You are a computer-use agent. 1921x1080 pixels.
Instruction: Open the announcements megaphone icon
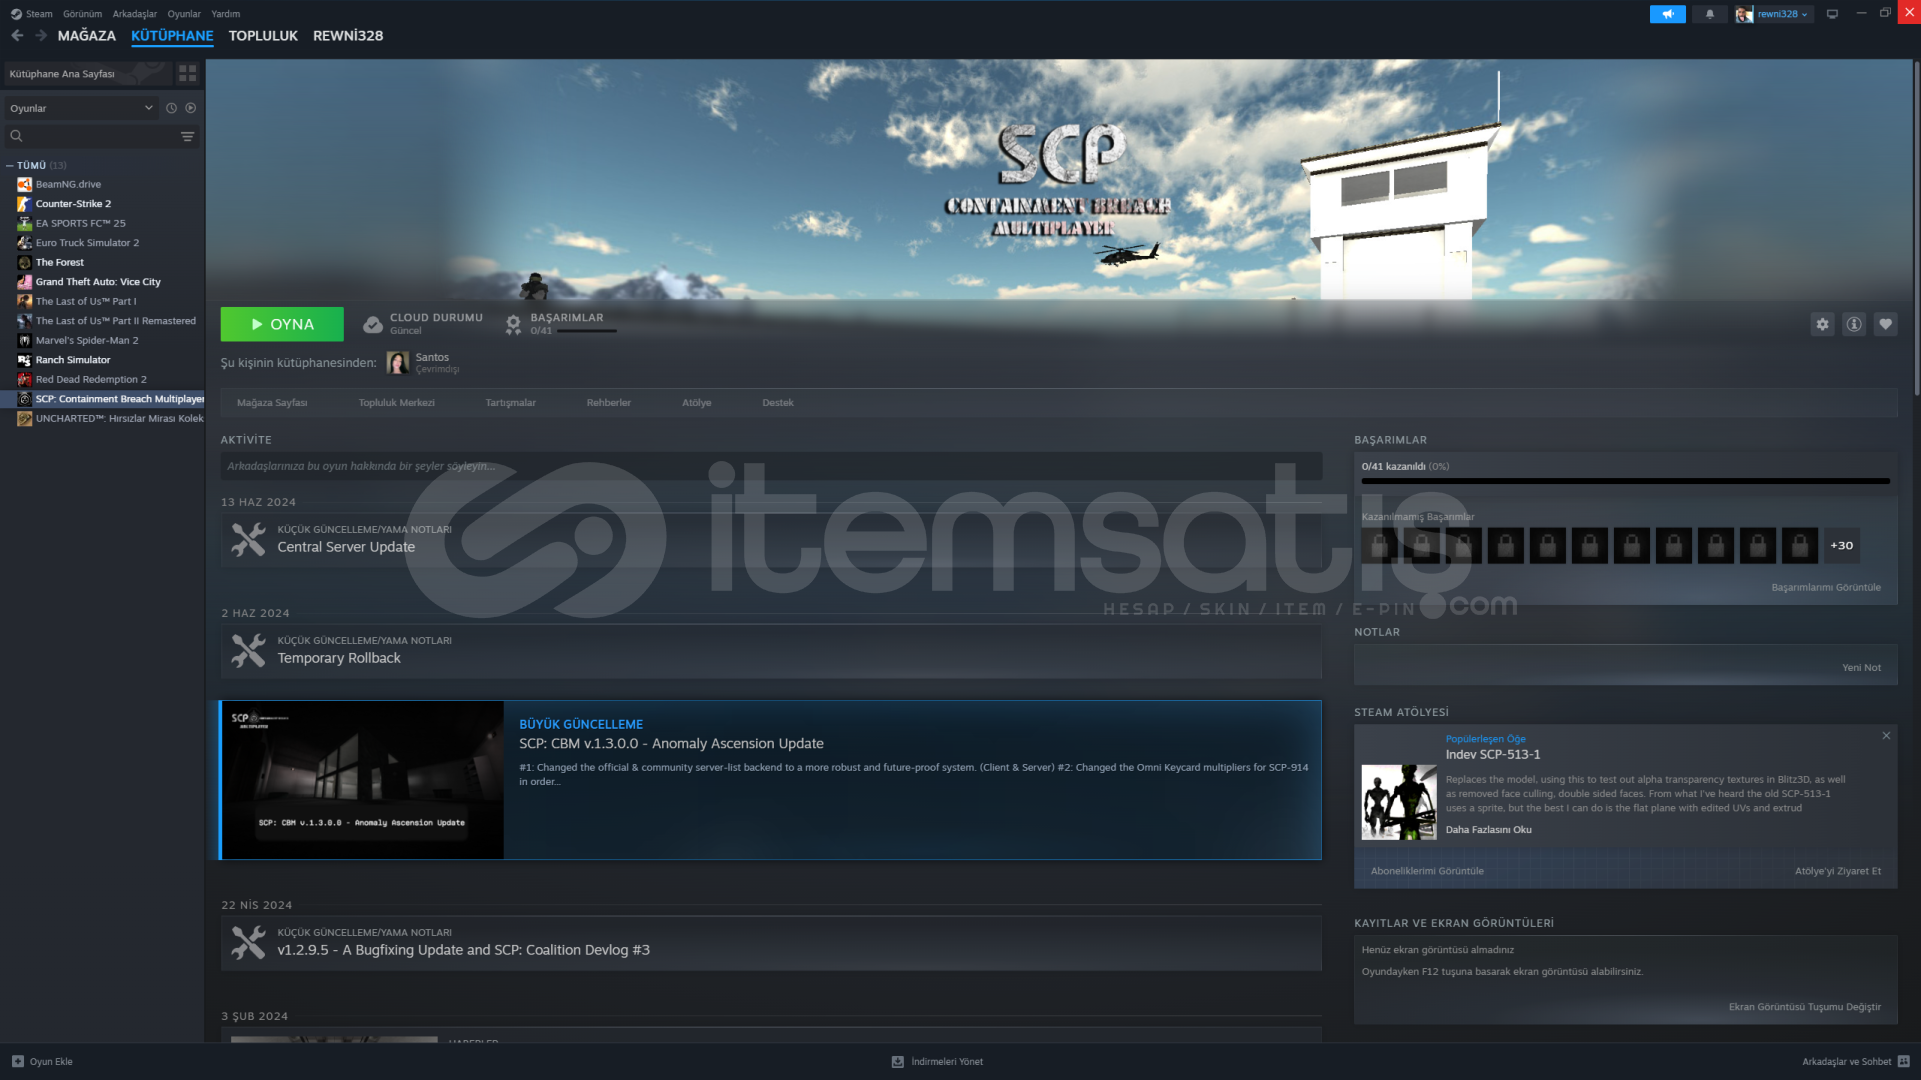pyautogui.click(x=1667, y=14)
